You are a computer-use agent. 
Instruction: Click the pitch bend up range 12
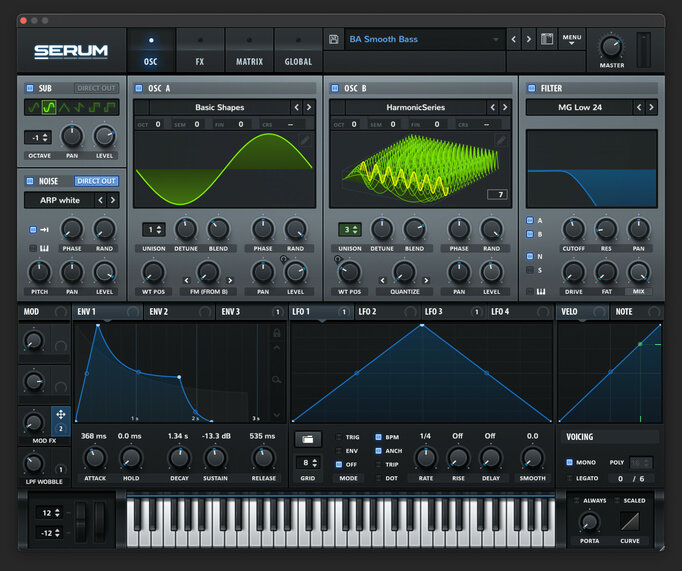50,513
